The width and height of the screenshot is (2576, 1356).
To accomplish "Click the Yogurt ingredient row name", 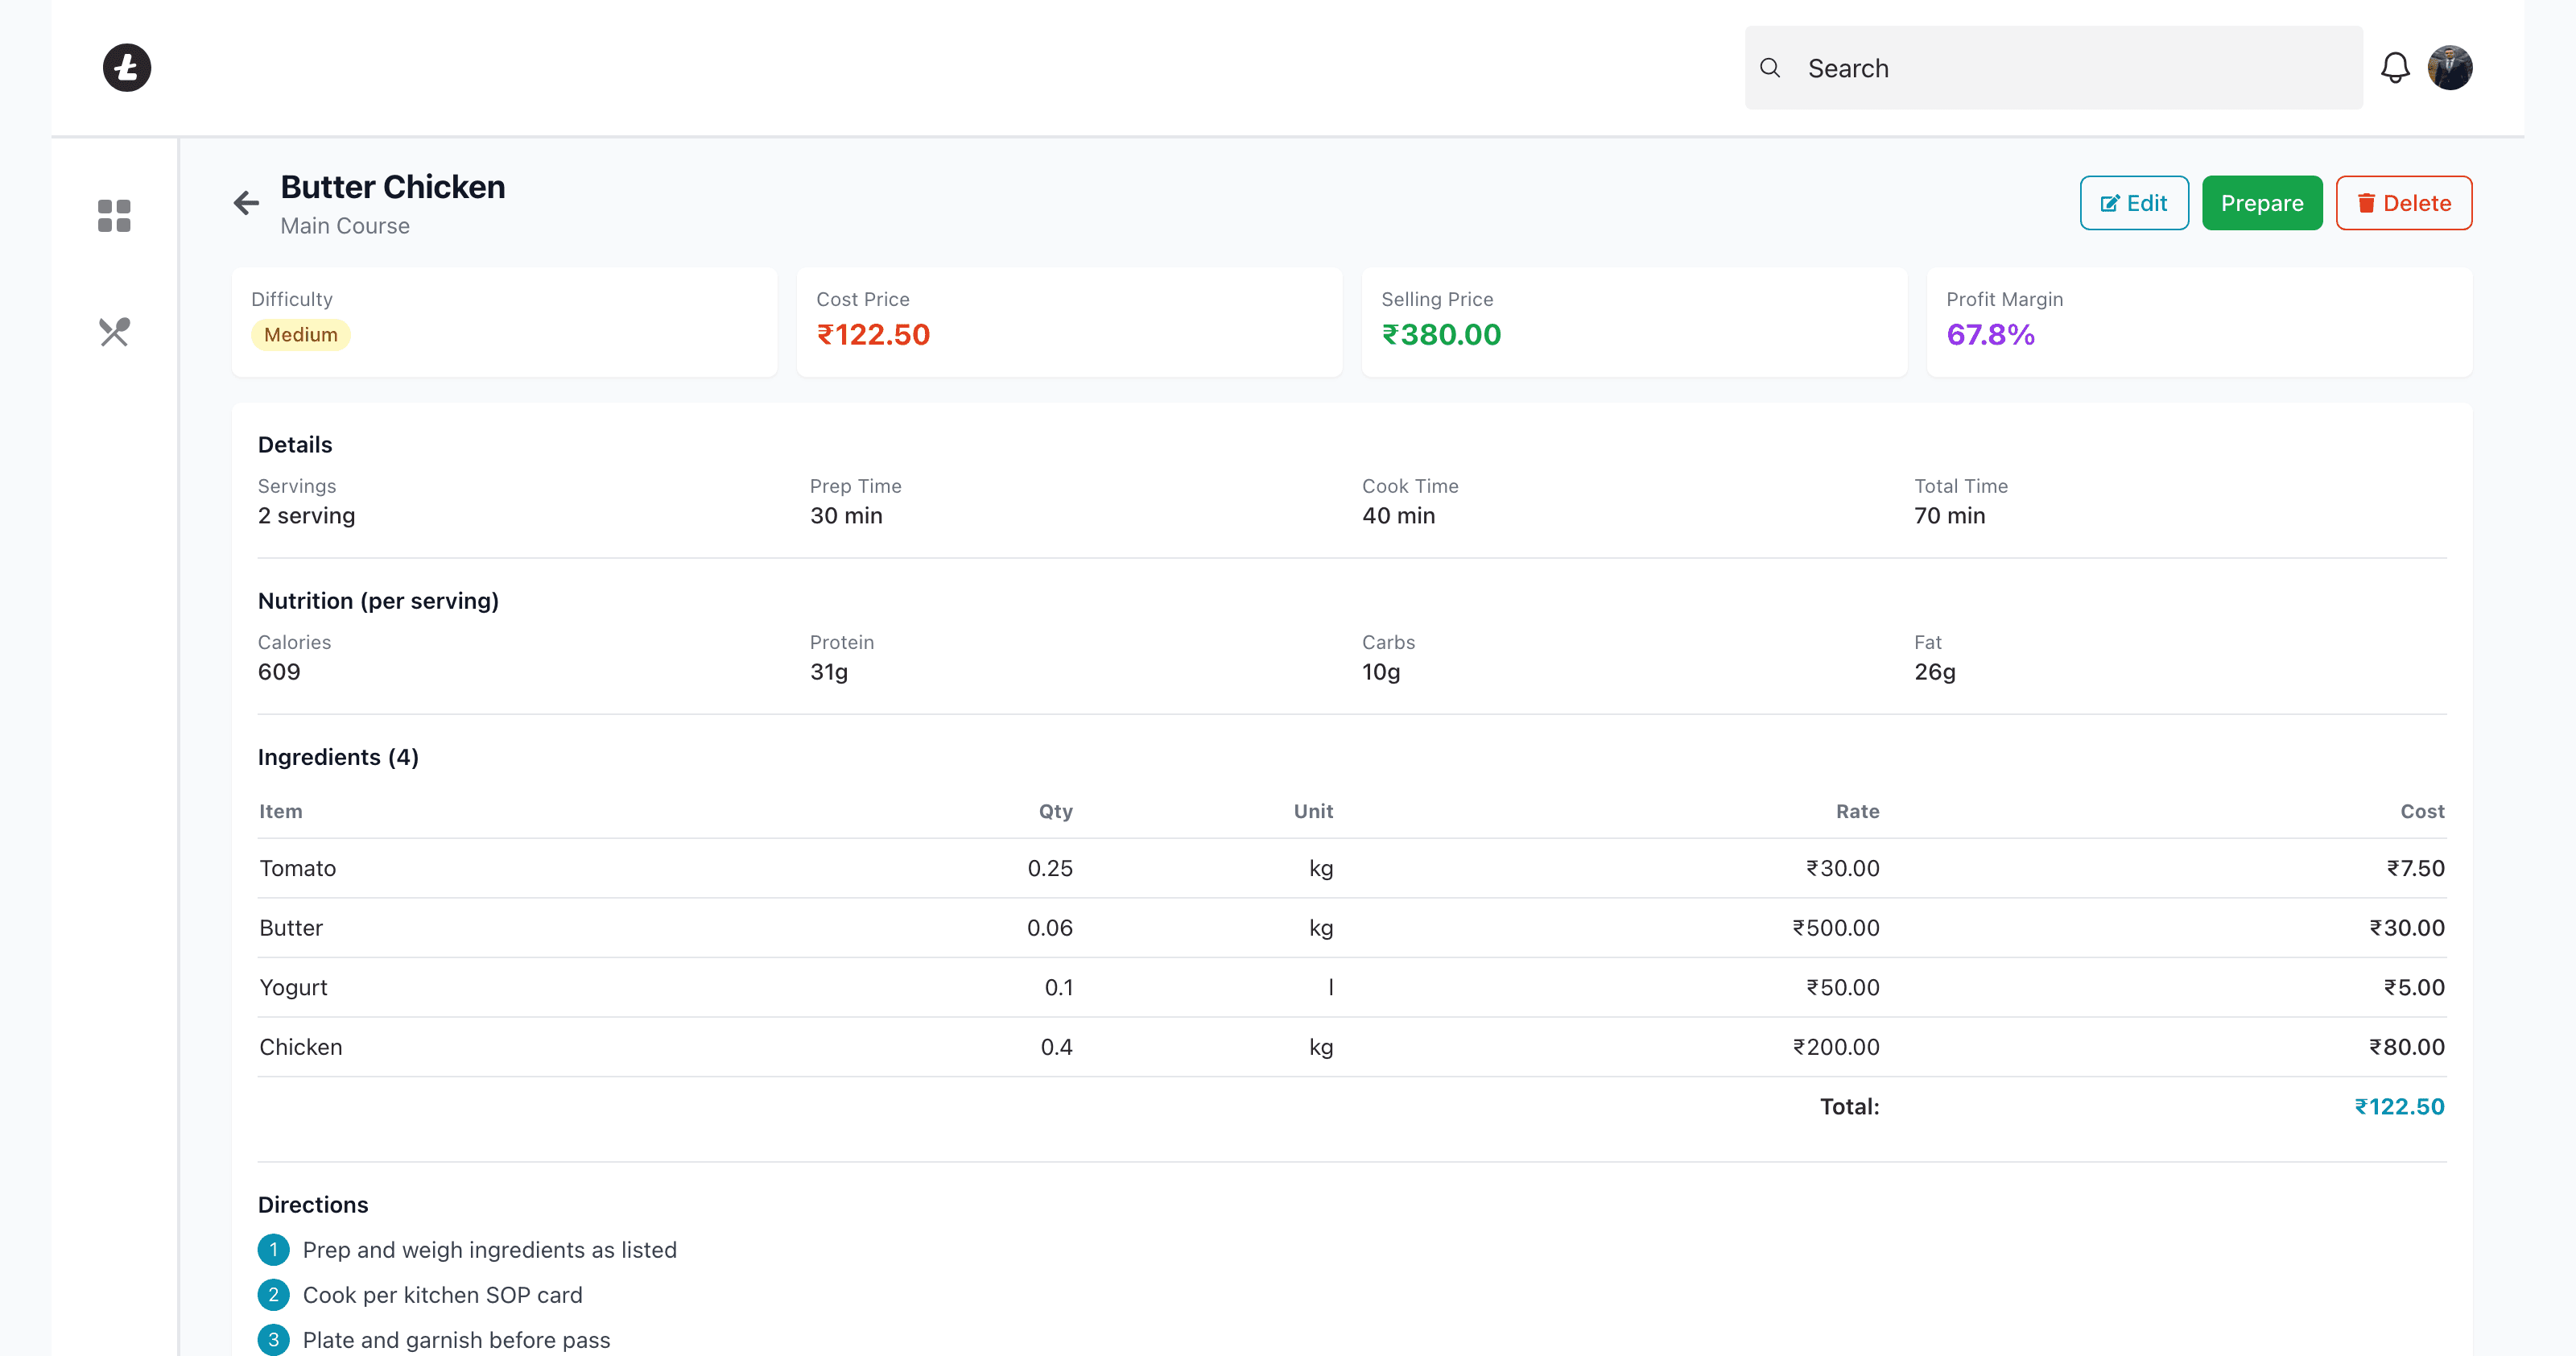I will pyautogui.click(x=293, y=988).
